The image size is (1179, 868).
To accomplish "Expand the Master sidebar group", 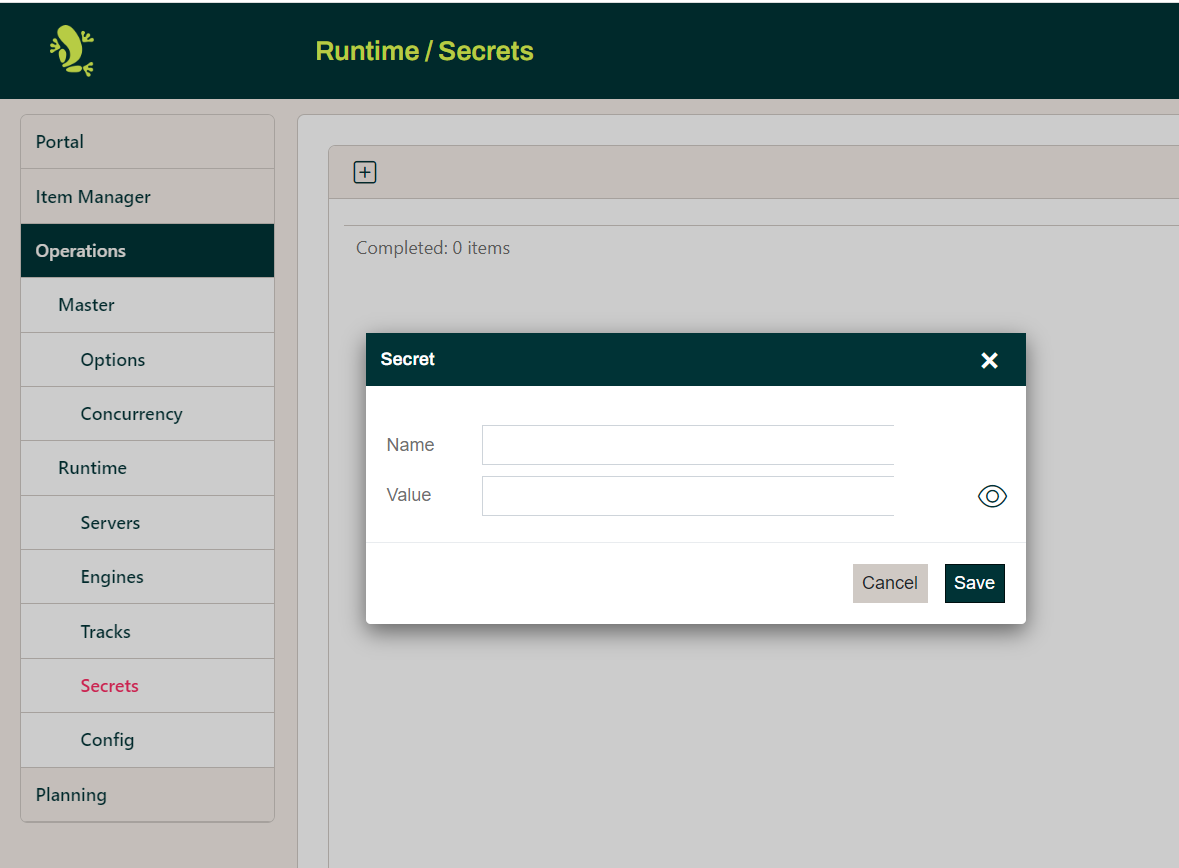I will 86,305.
